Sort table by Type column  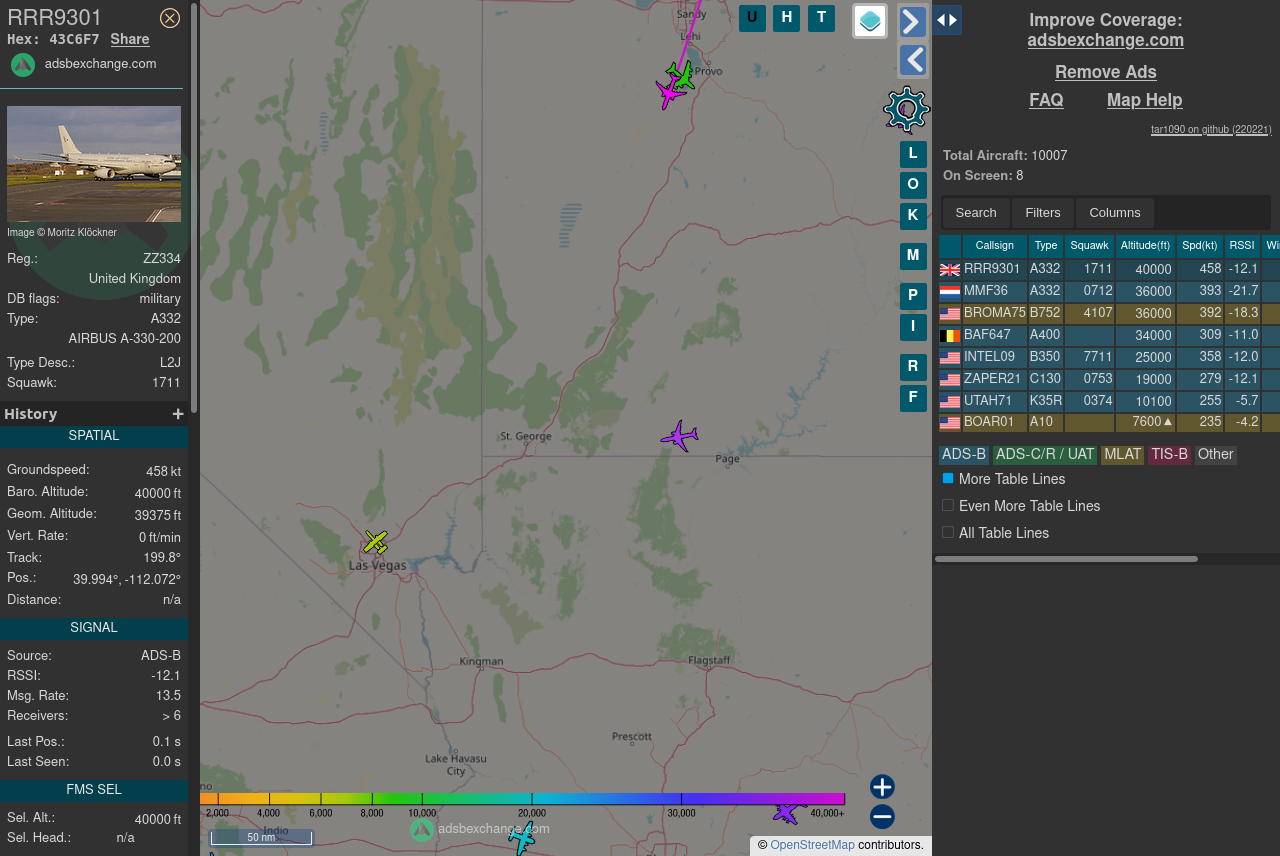pyautogui.click(x=1046, y=246)
